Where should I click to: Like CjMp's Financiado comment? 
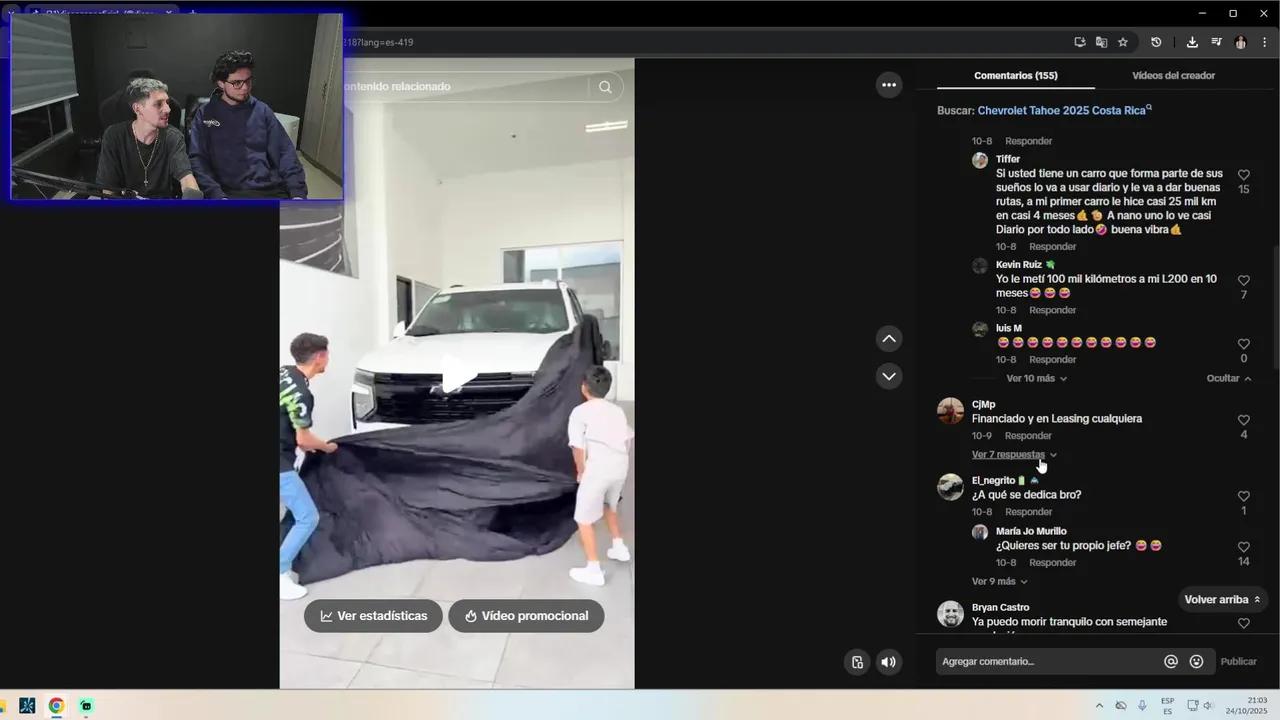pyautogui.click(x=1244, y=420)
